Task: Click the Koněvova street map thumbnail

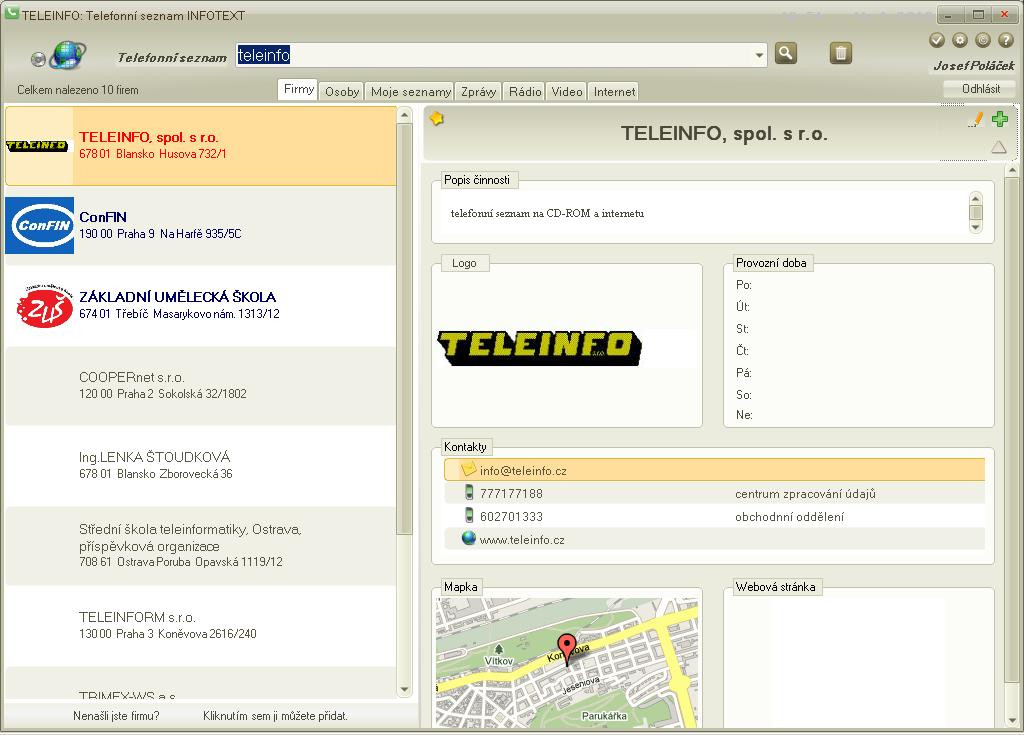Action: point(567,662)
